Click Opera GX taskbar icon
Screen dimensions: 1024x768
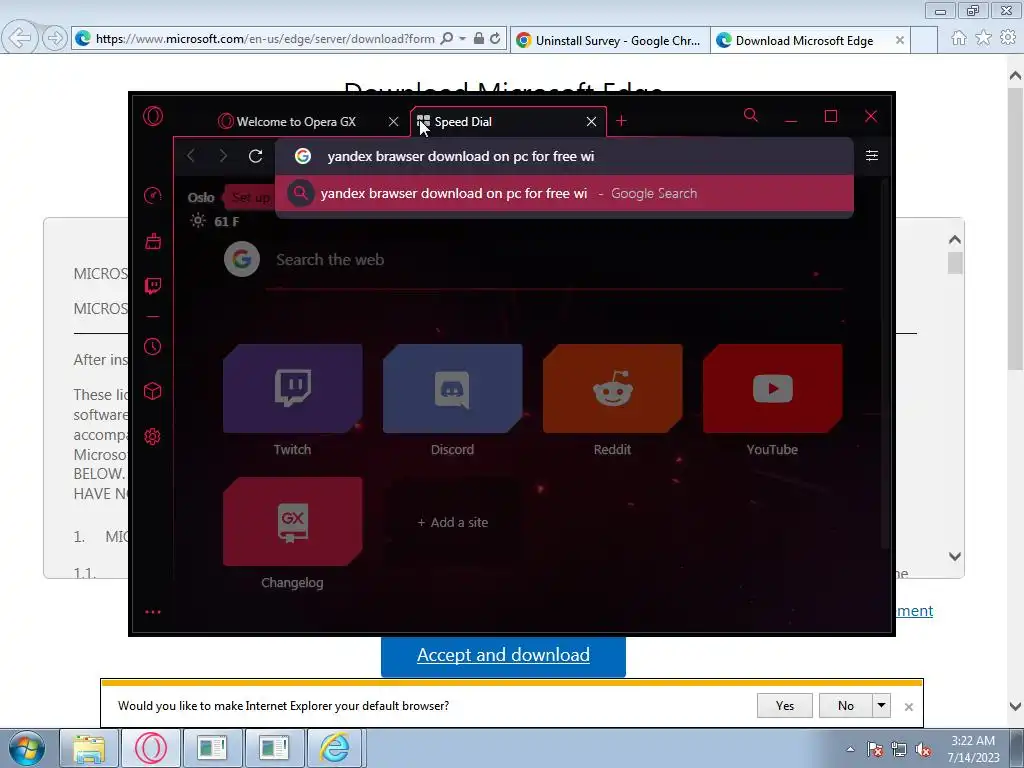[x=151, y=748]
